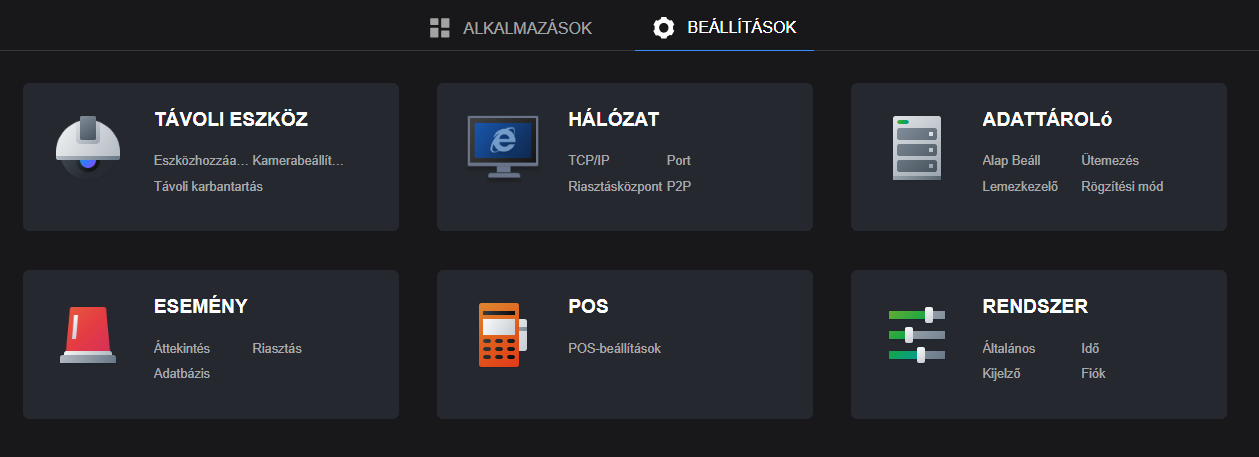Image resolution: width=1259 pixels, height=457 pixels.
Task: Go to Távoli karbantartás
Action: click(x=208, y=186)
